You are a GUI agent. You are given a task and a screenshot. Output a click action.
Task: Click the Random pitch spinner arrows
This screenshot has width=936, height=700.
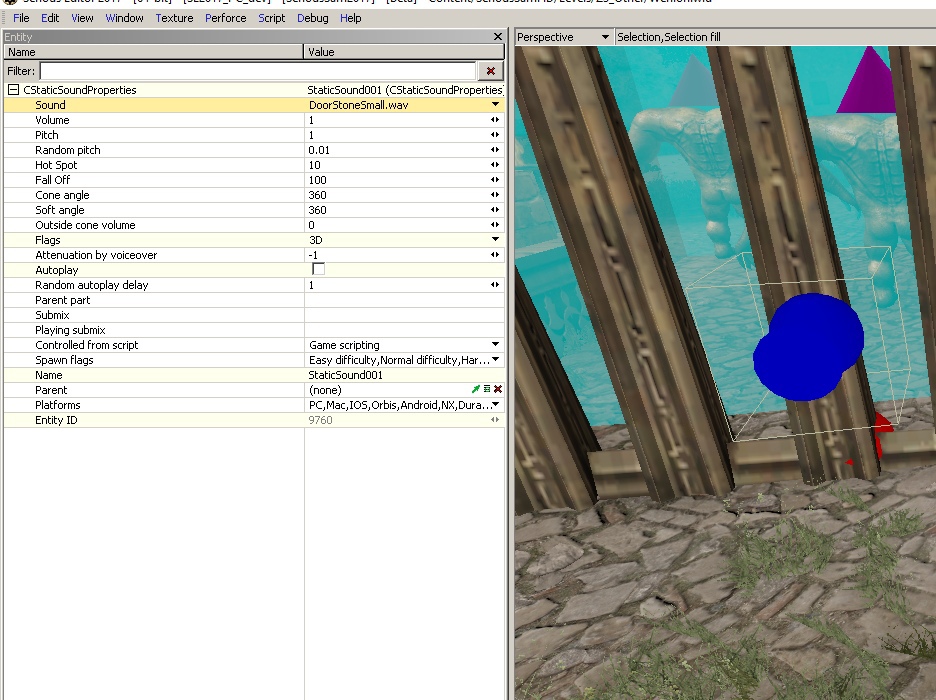pyautogui.click(x=495, y=150)
